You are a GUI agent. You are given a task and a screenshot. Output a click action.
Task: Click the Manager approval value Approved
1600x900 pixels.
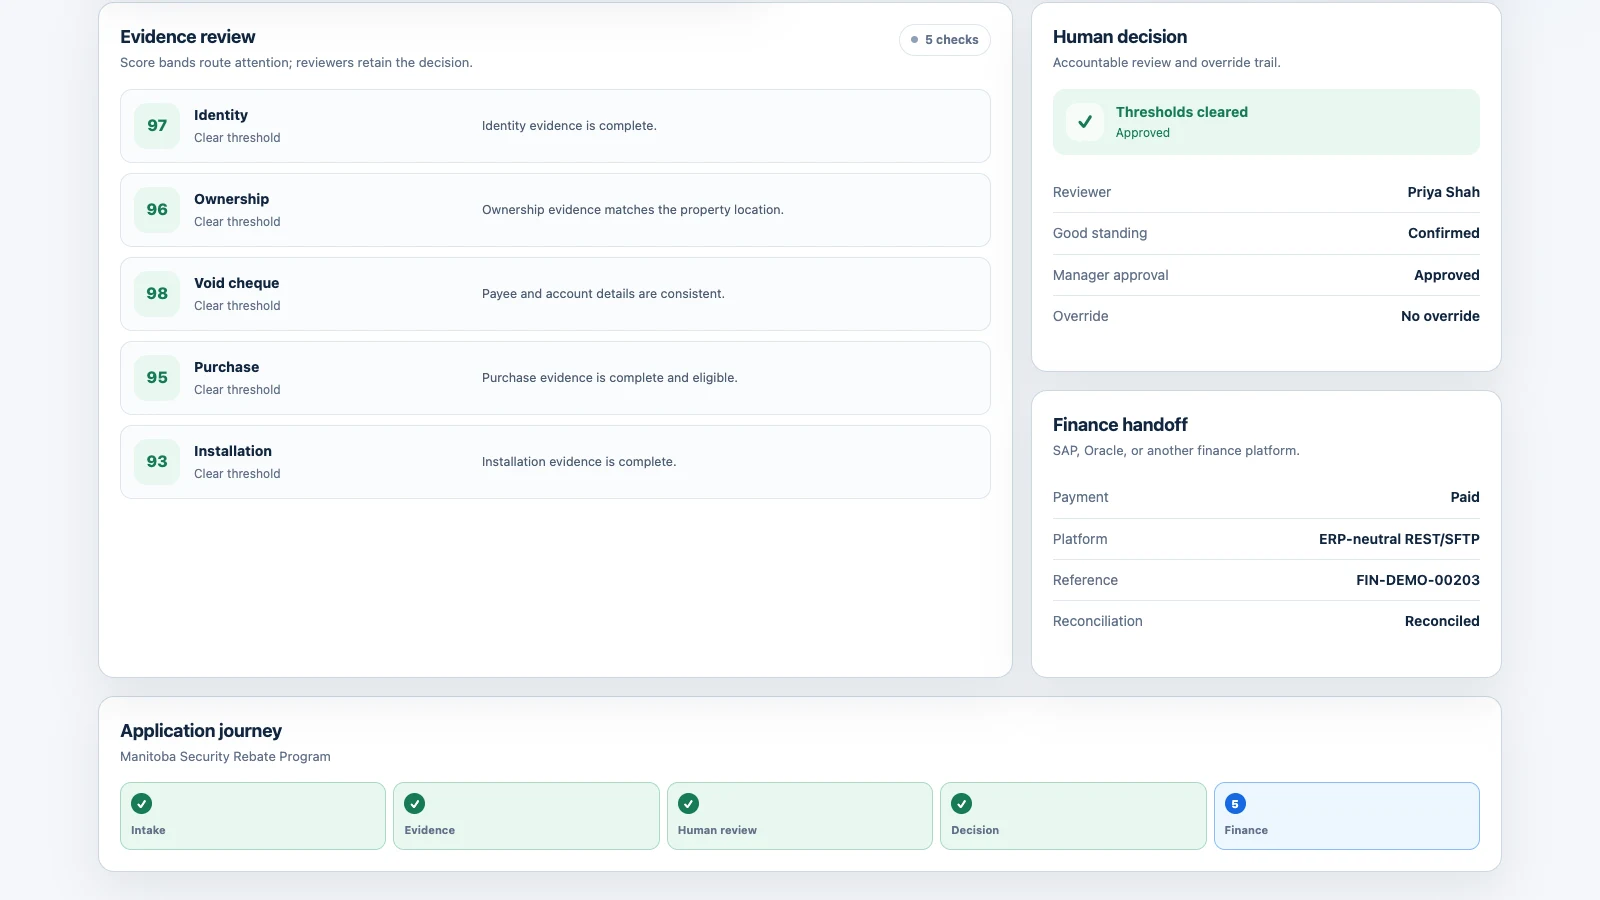[1446, 275]
